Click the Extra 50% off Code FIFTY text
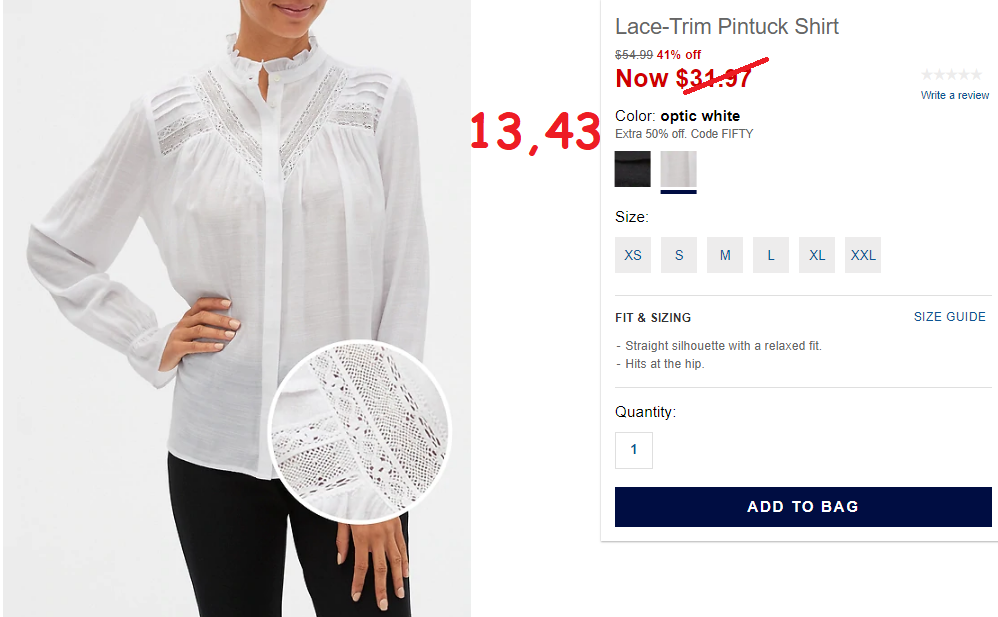The width and height of the screenshot is (998, 617). pos(684,134)
